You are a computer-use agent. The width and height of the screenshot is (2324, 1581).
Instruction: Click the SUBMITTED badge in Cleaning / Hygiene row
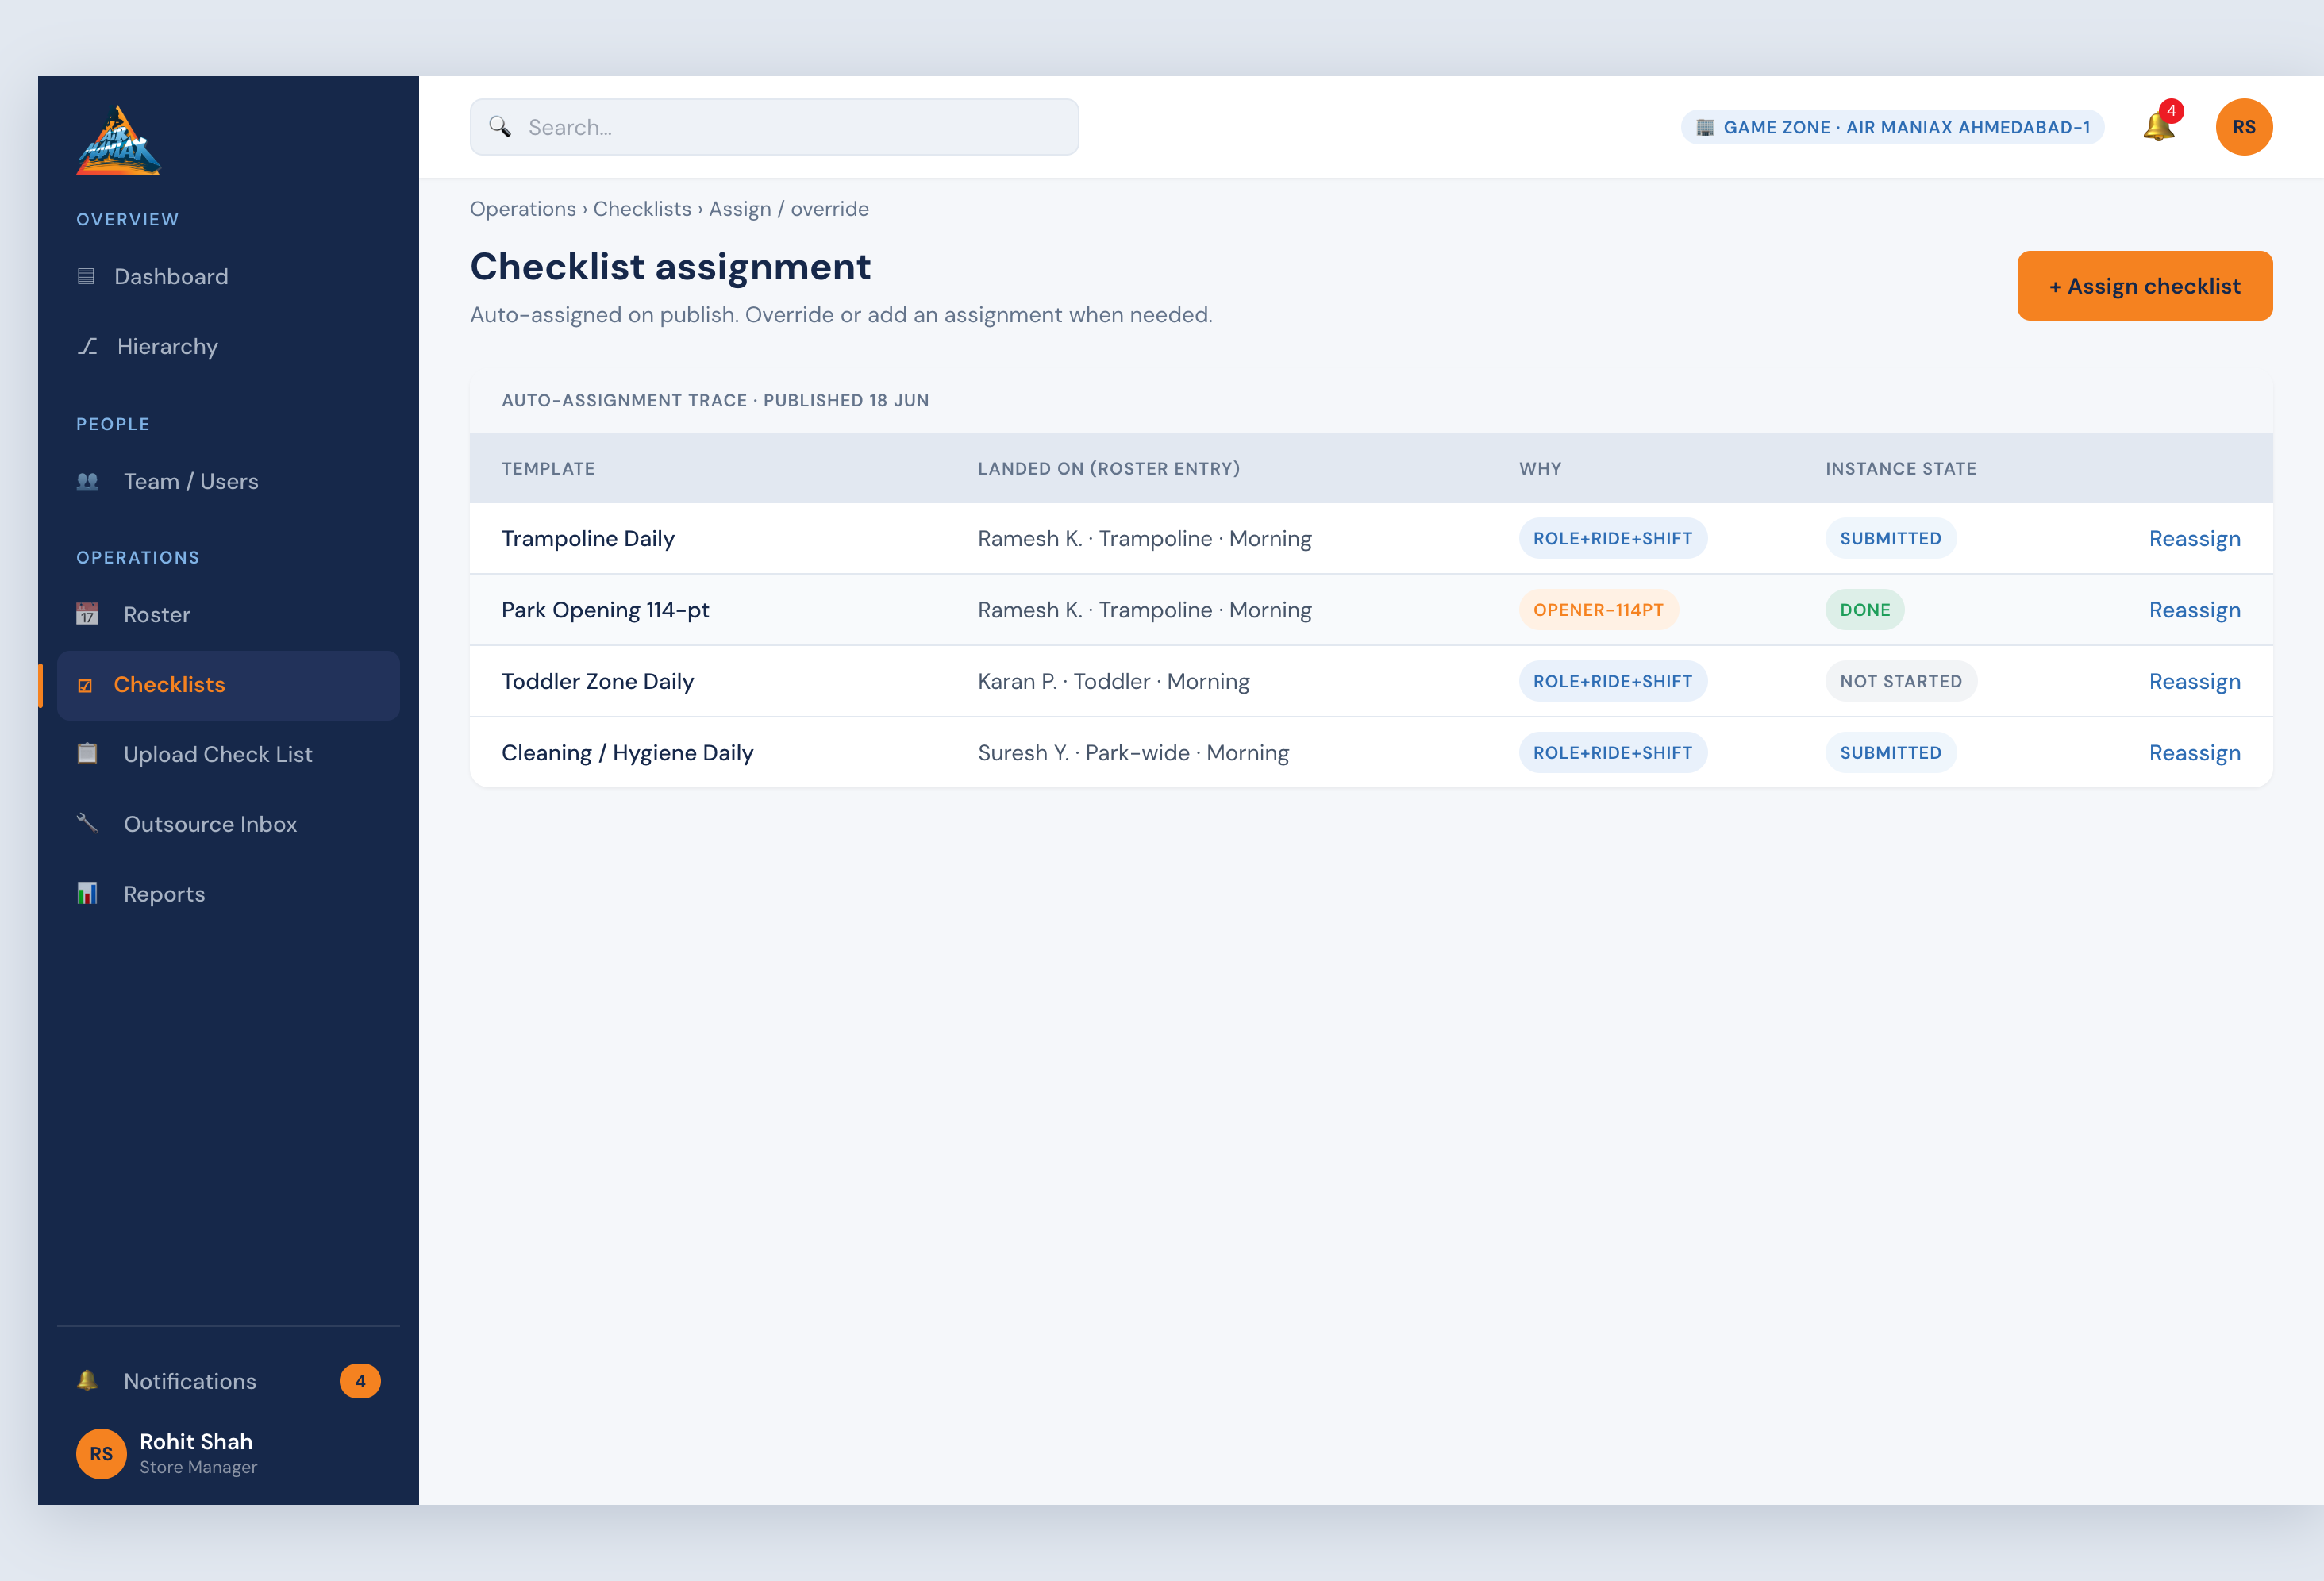1891,753
